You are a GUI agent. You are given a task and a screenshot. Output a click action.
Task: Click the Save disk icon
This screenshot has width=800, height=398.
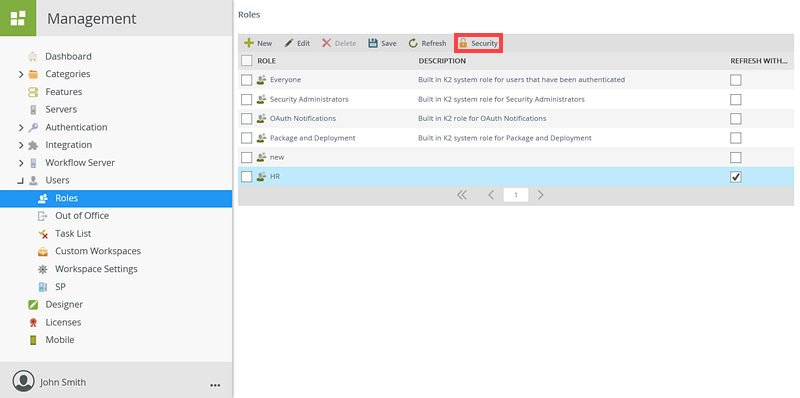point(373,43)
